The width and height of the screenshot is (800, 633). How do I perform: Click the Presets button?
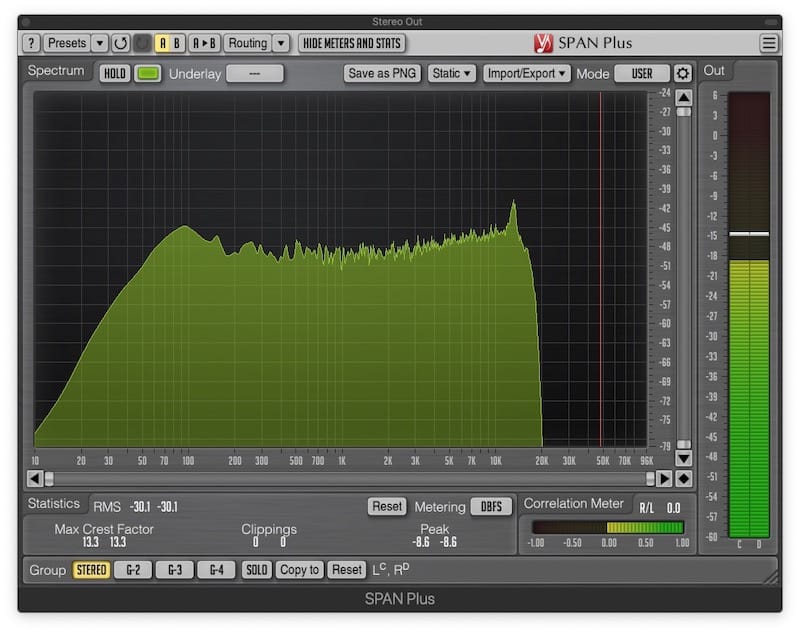pyautogui.click(x=67, y=43)
